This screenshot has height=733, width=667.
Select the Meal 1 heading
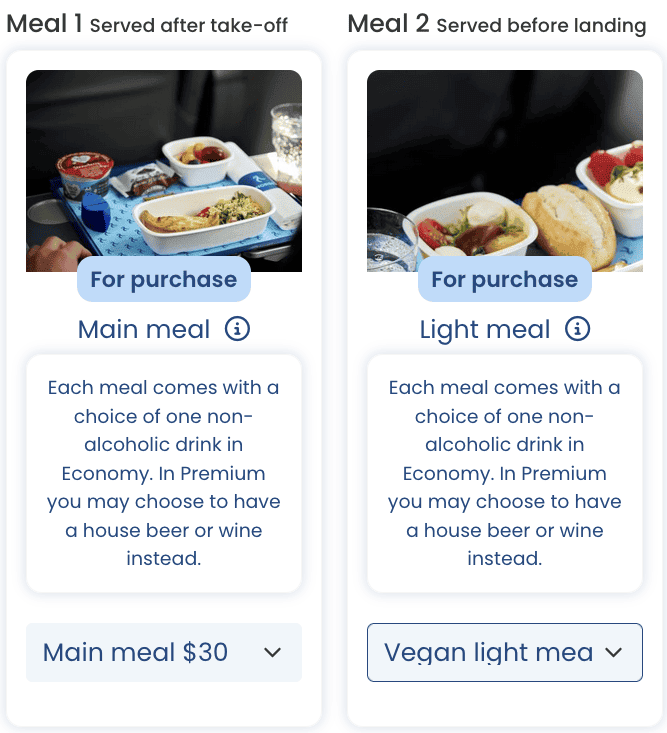pyautogui.click(x=45, y=24)
